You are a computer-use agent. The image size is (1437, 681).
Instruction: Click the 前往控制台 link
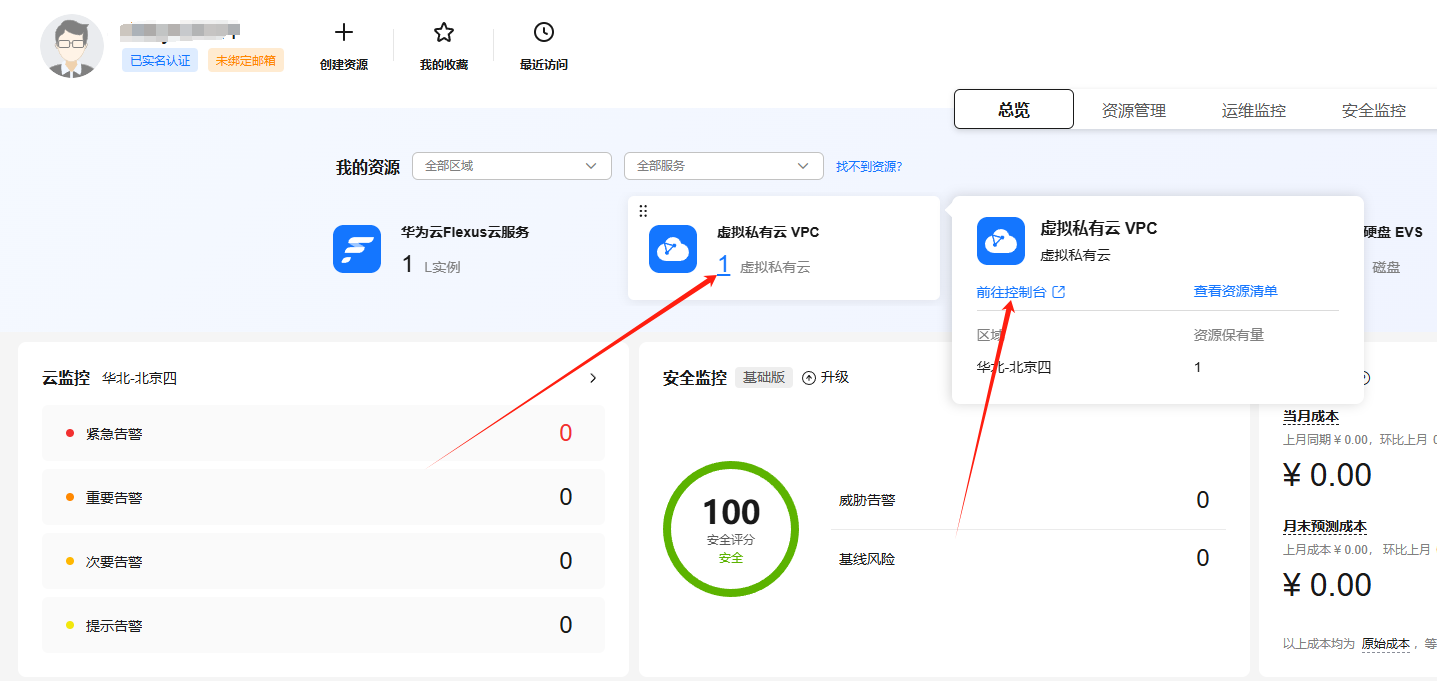(1011, 292)
